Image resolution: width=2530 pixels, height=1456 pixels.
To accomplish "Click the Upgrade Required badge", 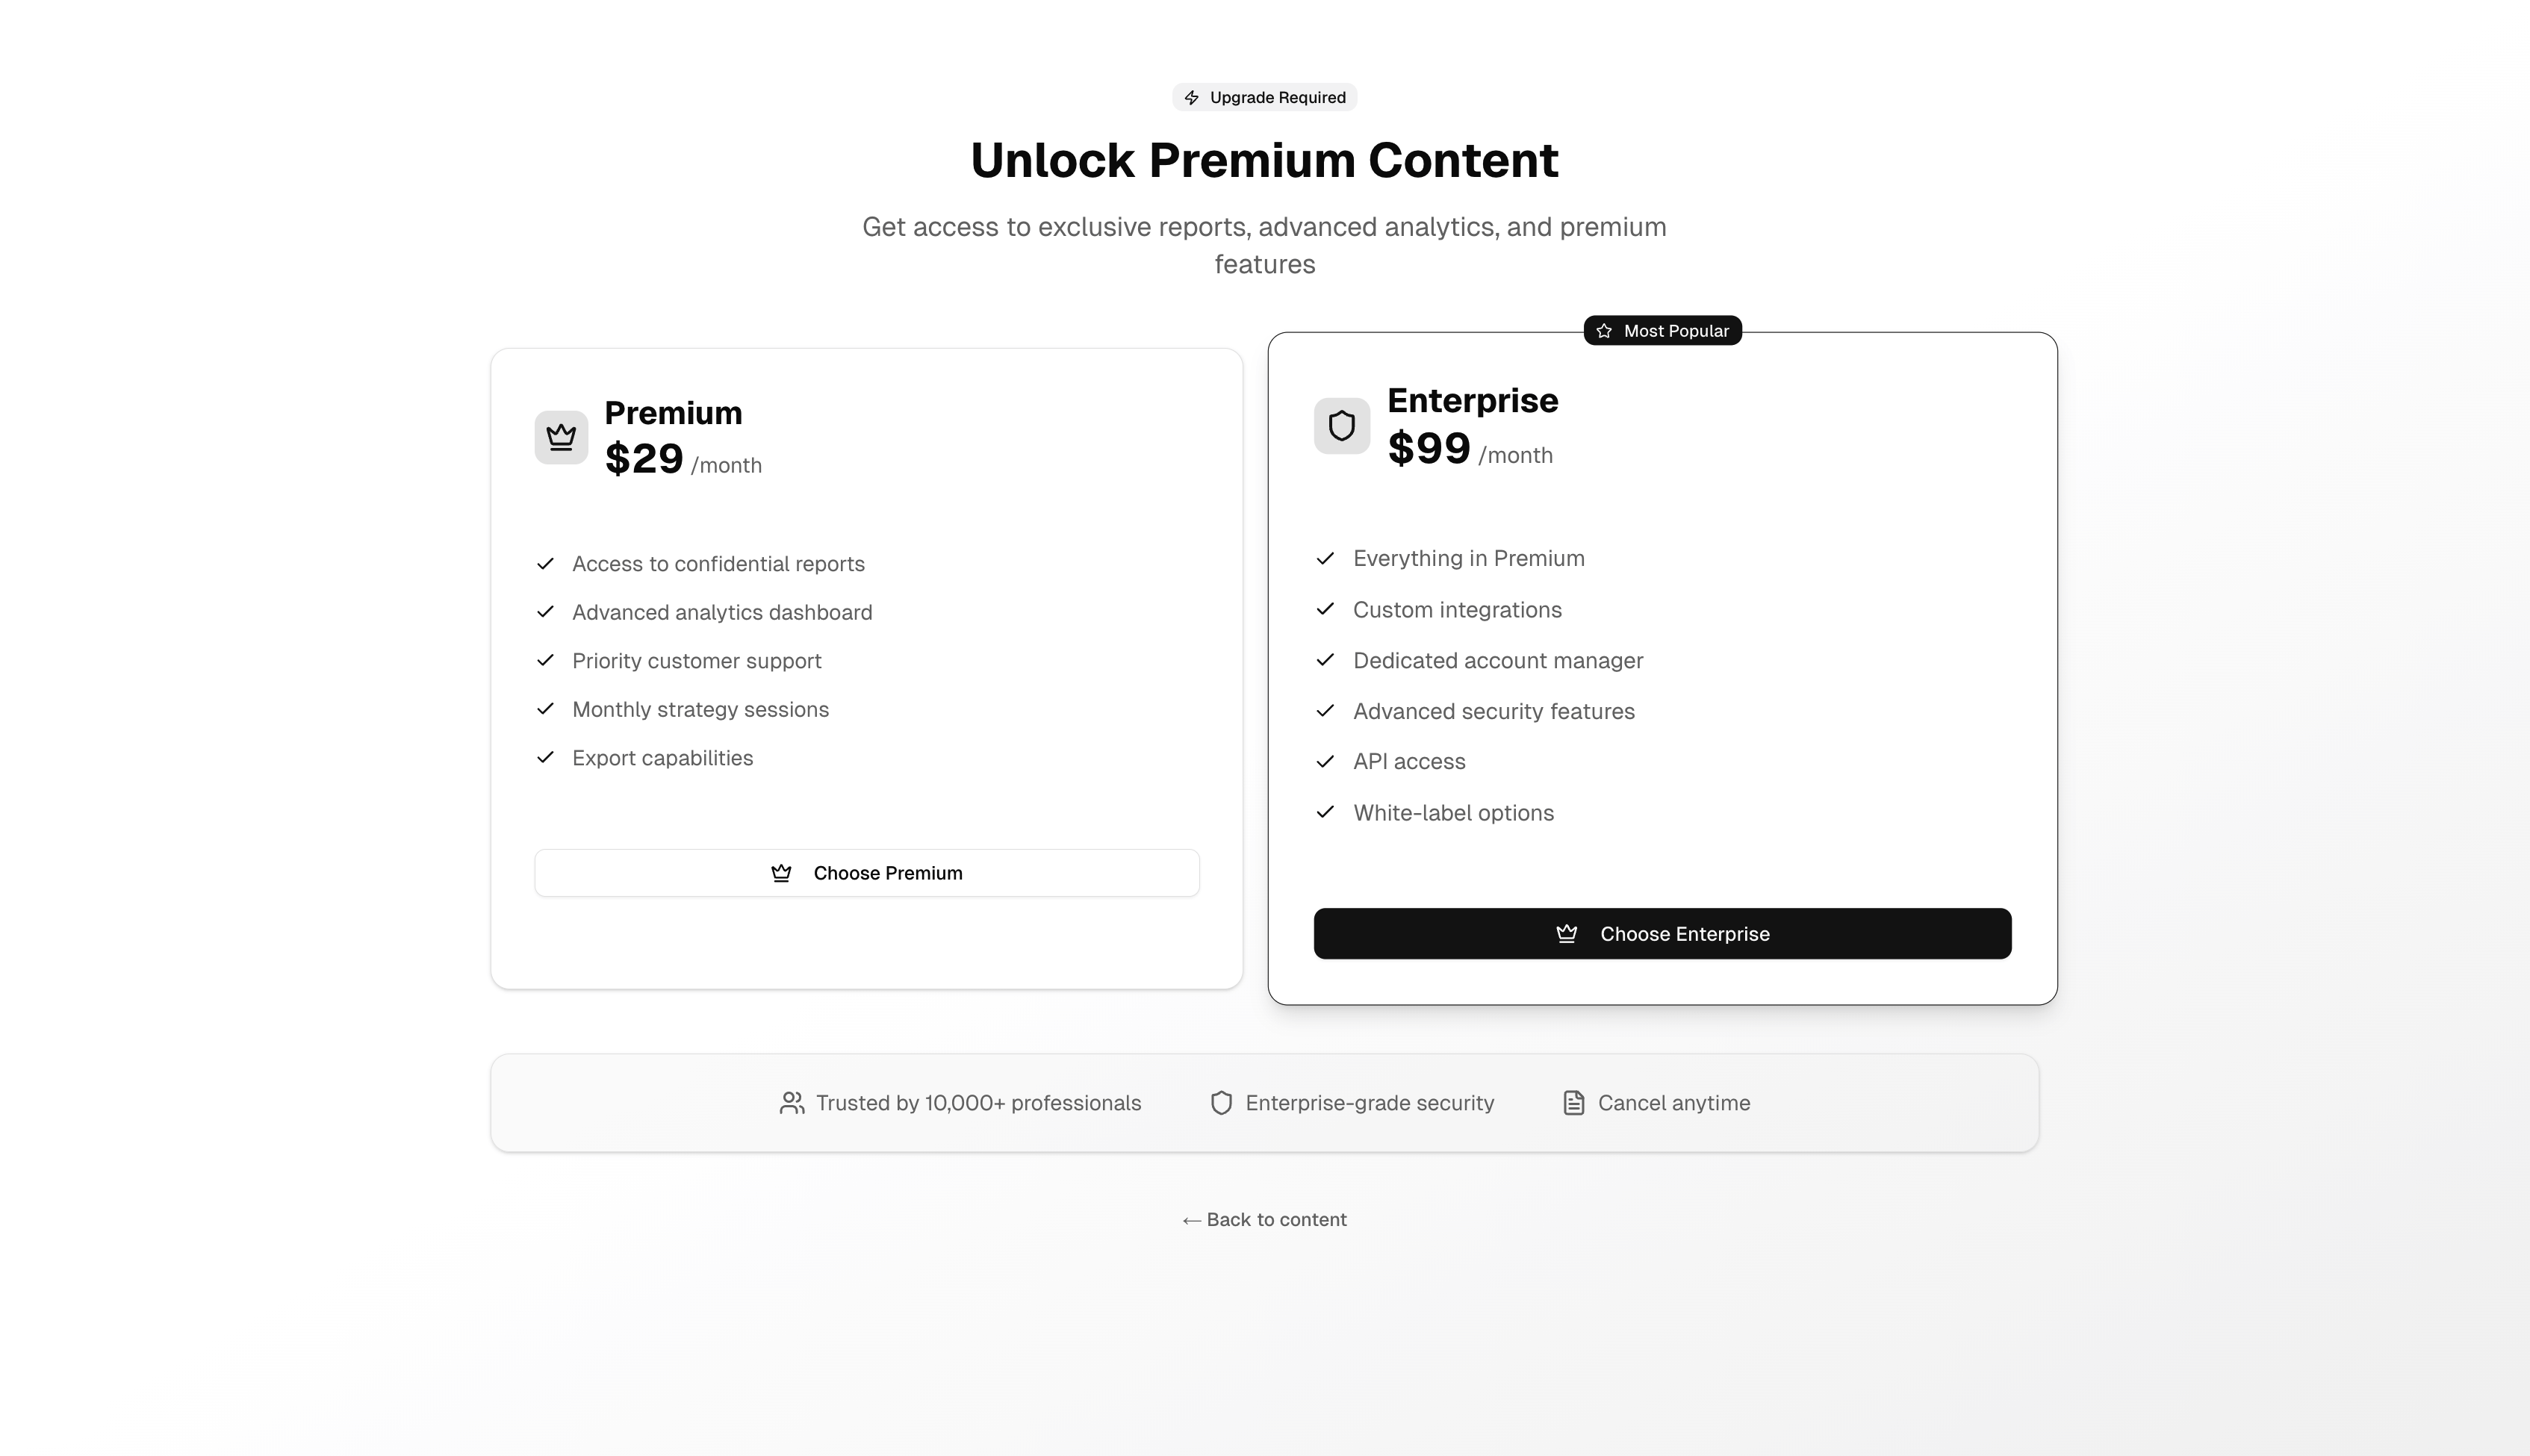I will (x=1264, y=97).
